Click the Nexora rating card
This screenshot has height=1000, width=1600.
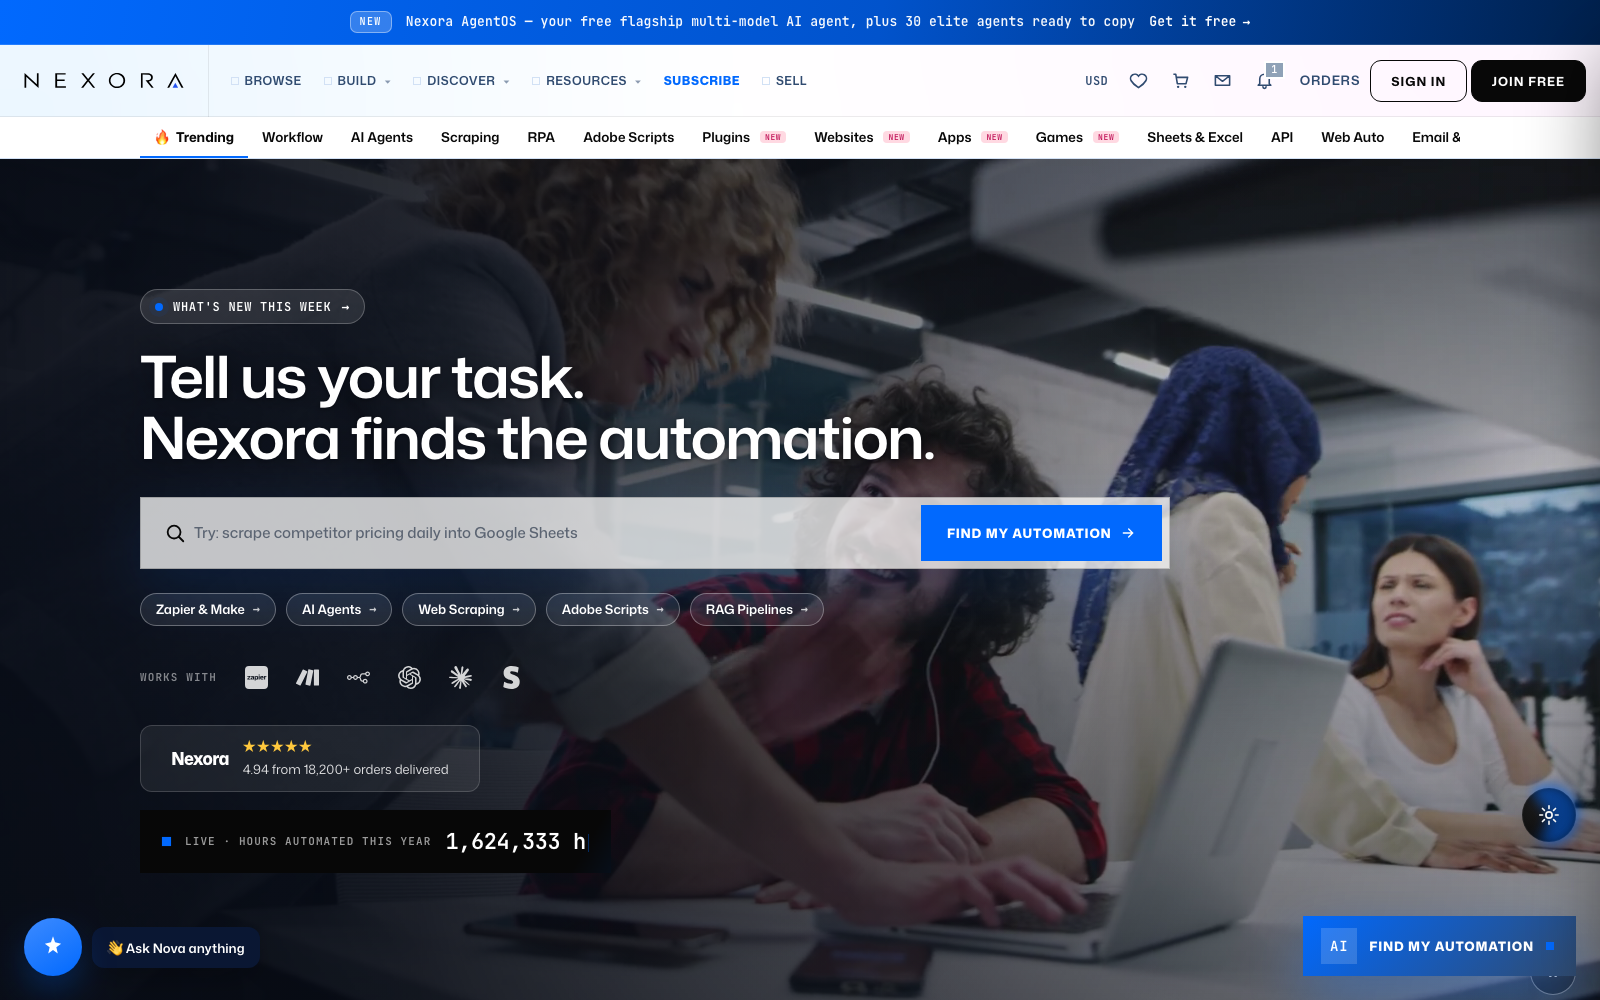point(310,759)
